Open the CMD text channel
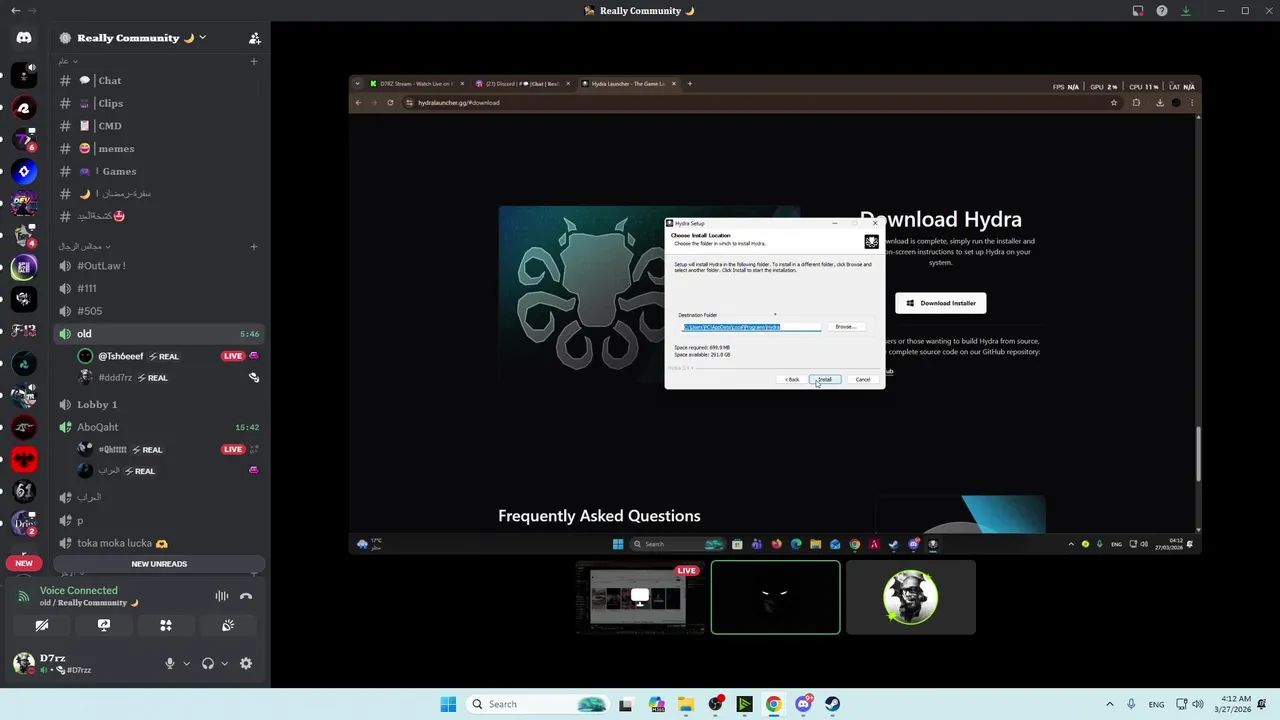1280x720 pixels. 160,126
